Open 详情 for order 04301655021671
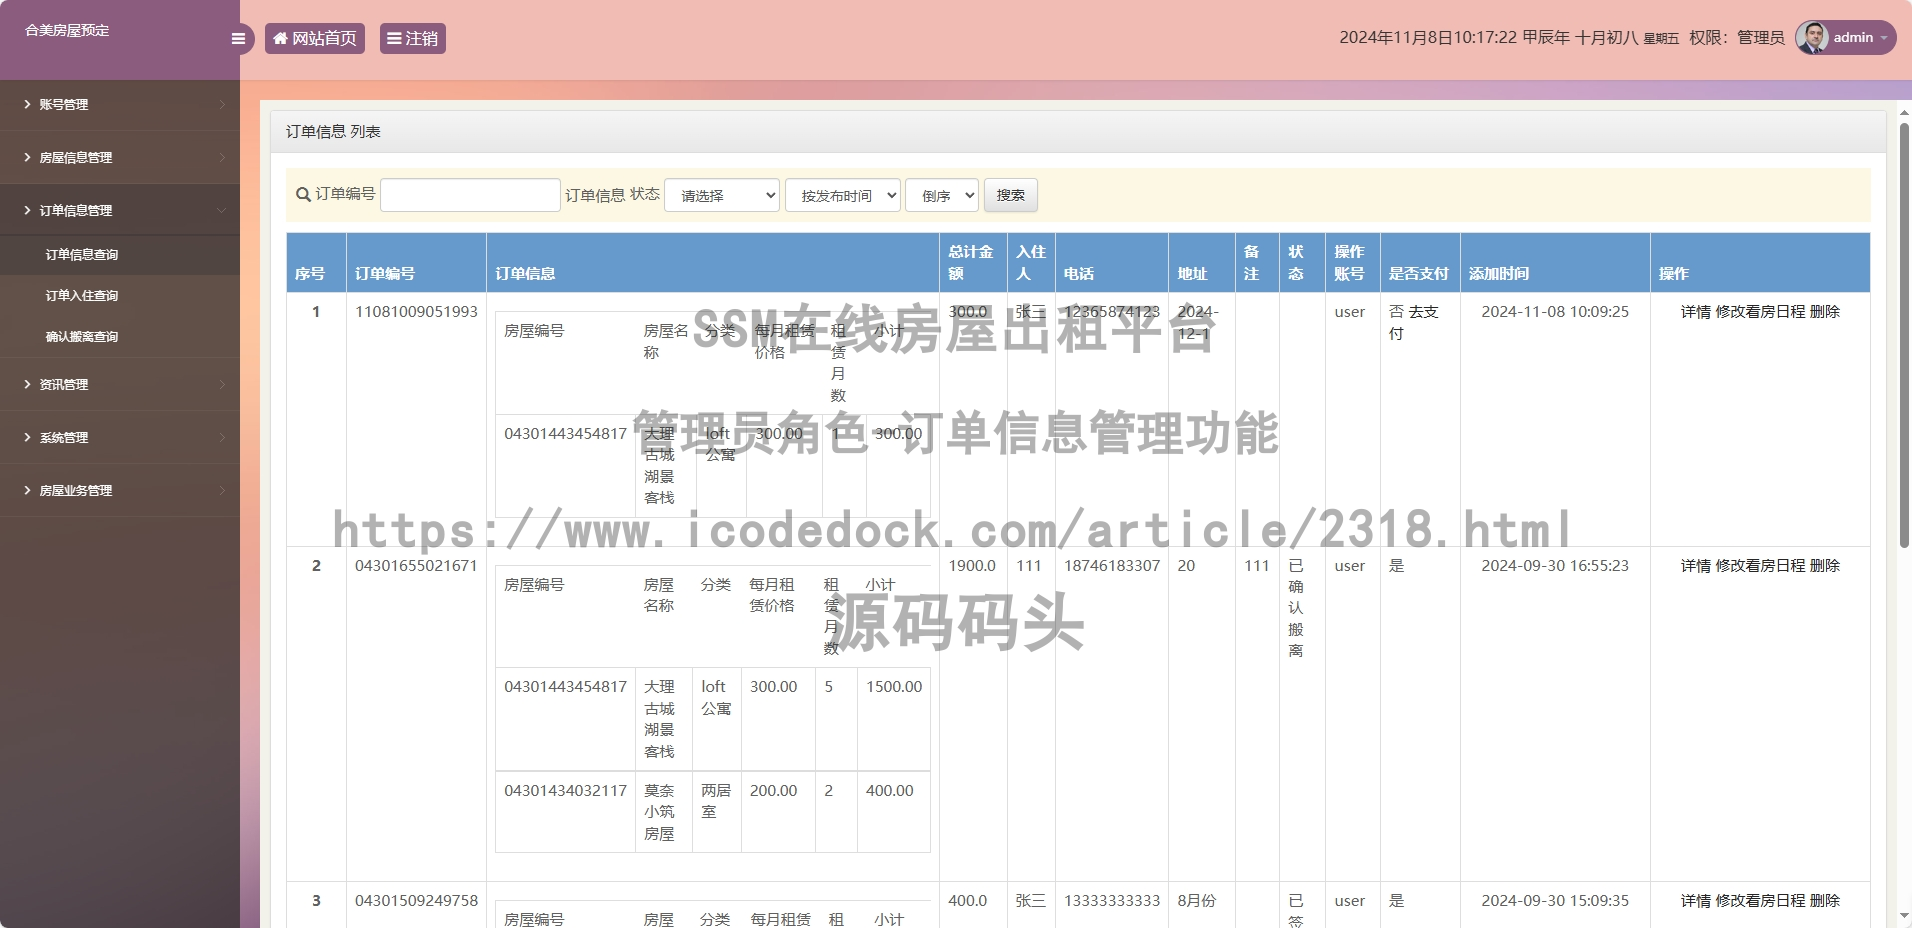 [x=1695, y=566]
